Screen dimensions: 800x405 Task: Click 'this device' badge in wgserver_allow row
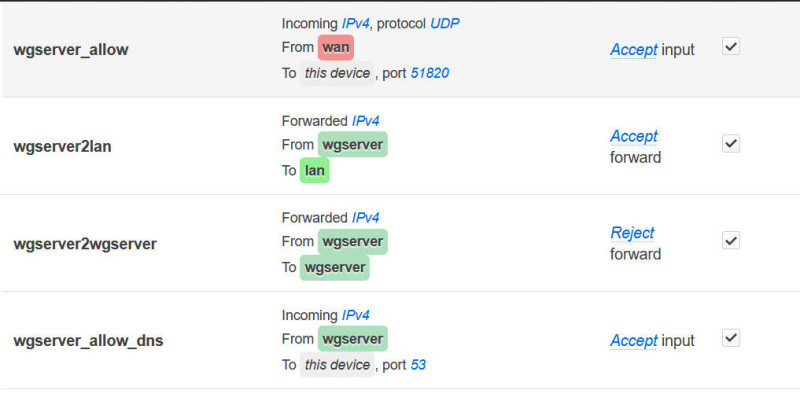pyautogui.click(x=337, y=73)
